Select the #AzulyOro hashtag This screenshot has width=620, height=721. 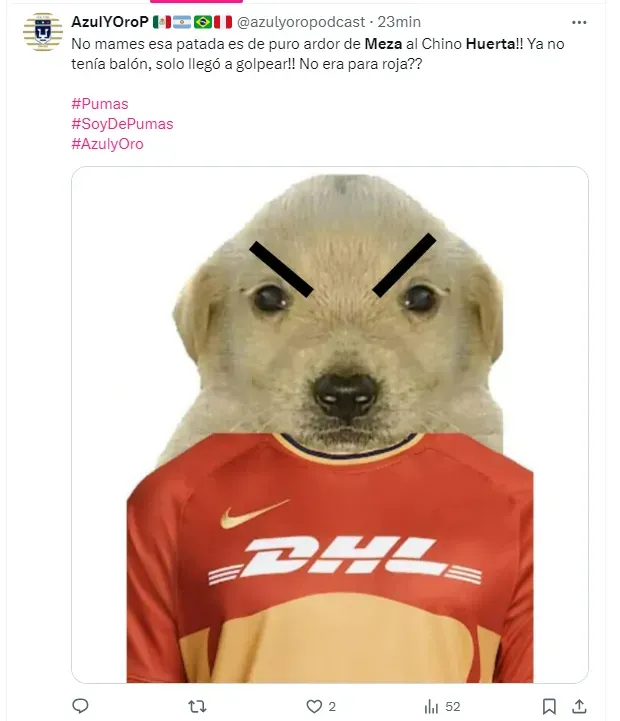point(107,144)
